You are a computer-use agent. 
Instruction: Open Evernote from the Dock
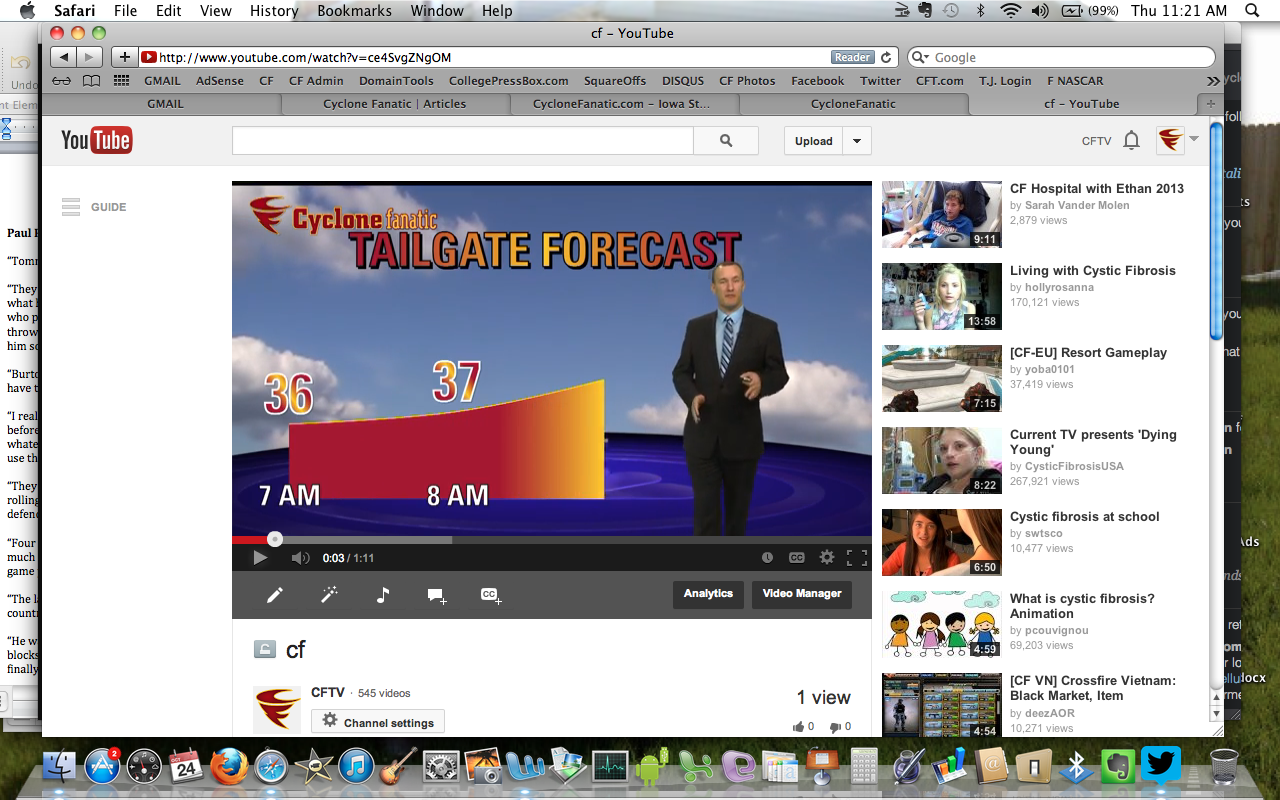(1119, 767)
